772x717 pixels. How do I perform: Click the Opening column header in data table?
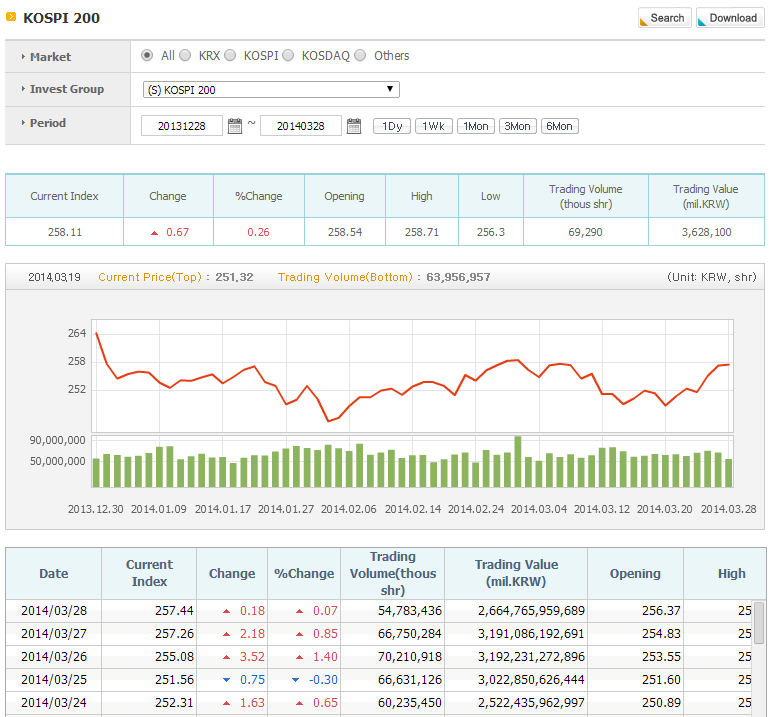(x=635, y=573)
